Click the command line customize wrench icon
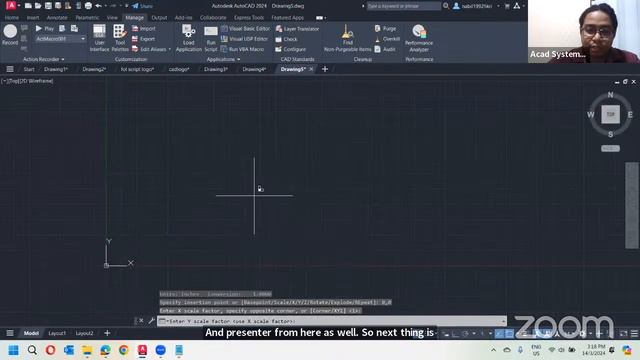 151,321
